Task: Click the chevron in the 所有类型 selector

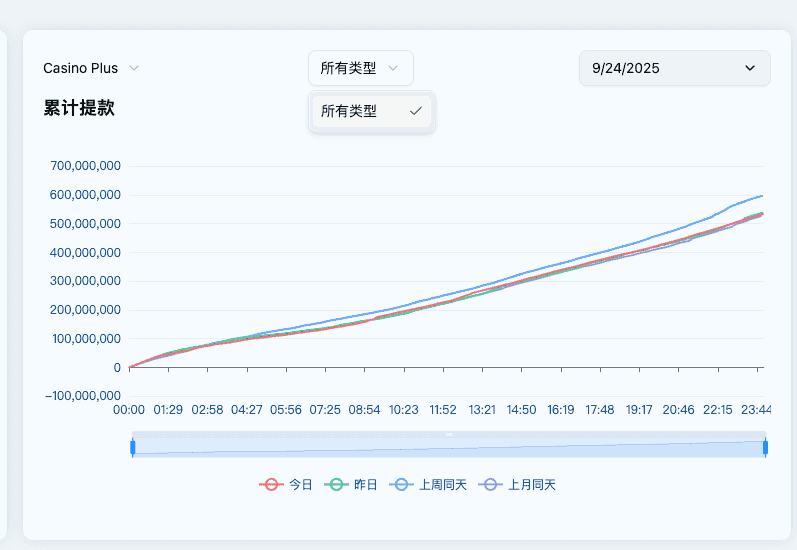Action: coord(393,68)
